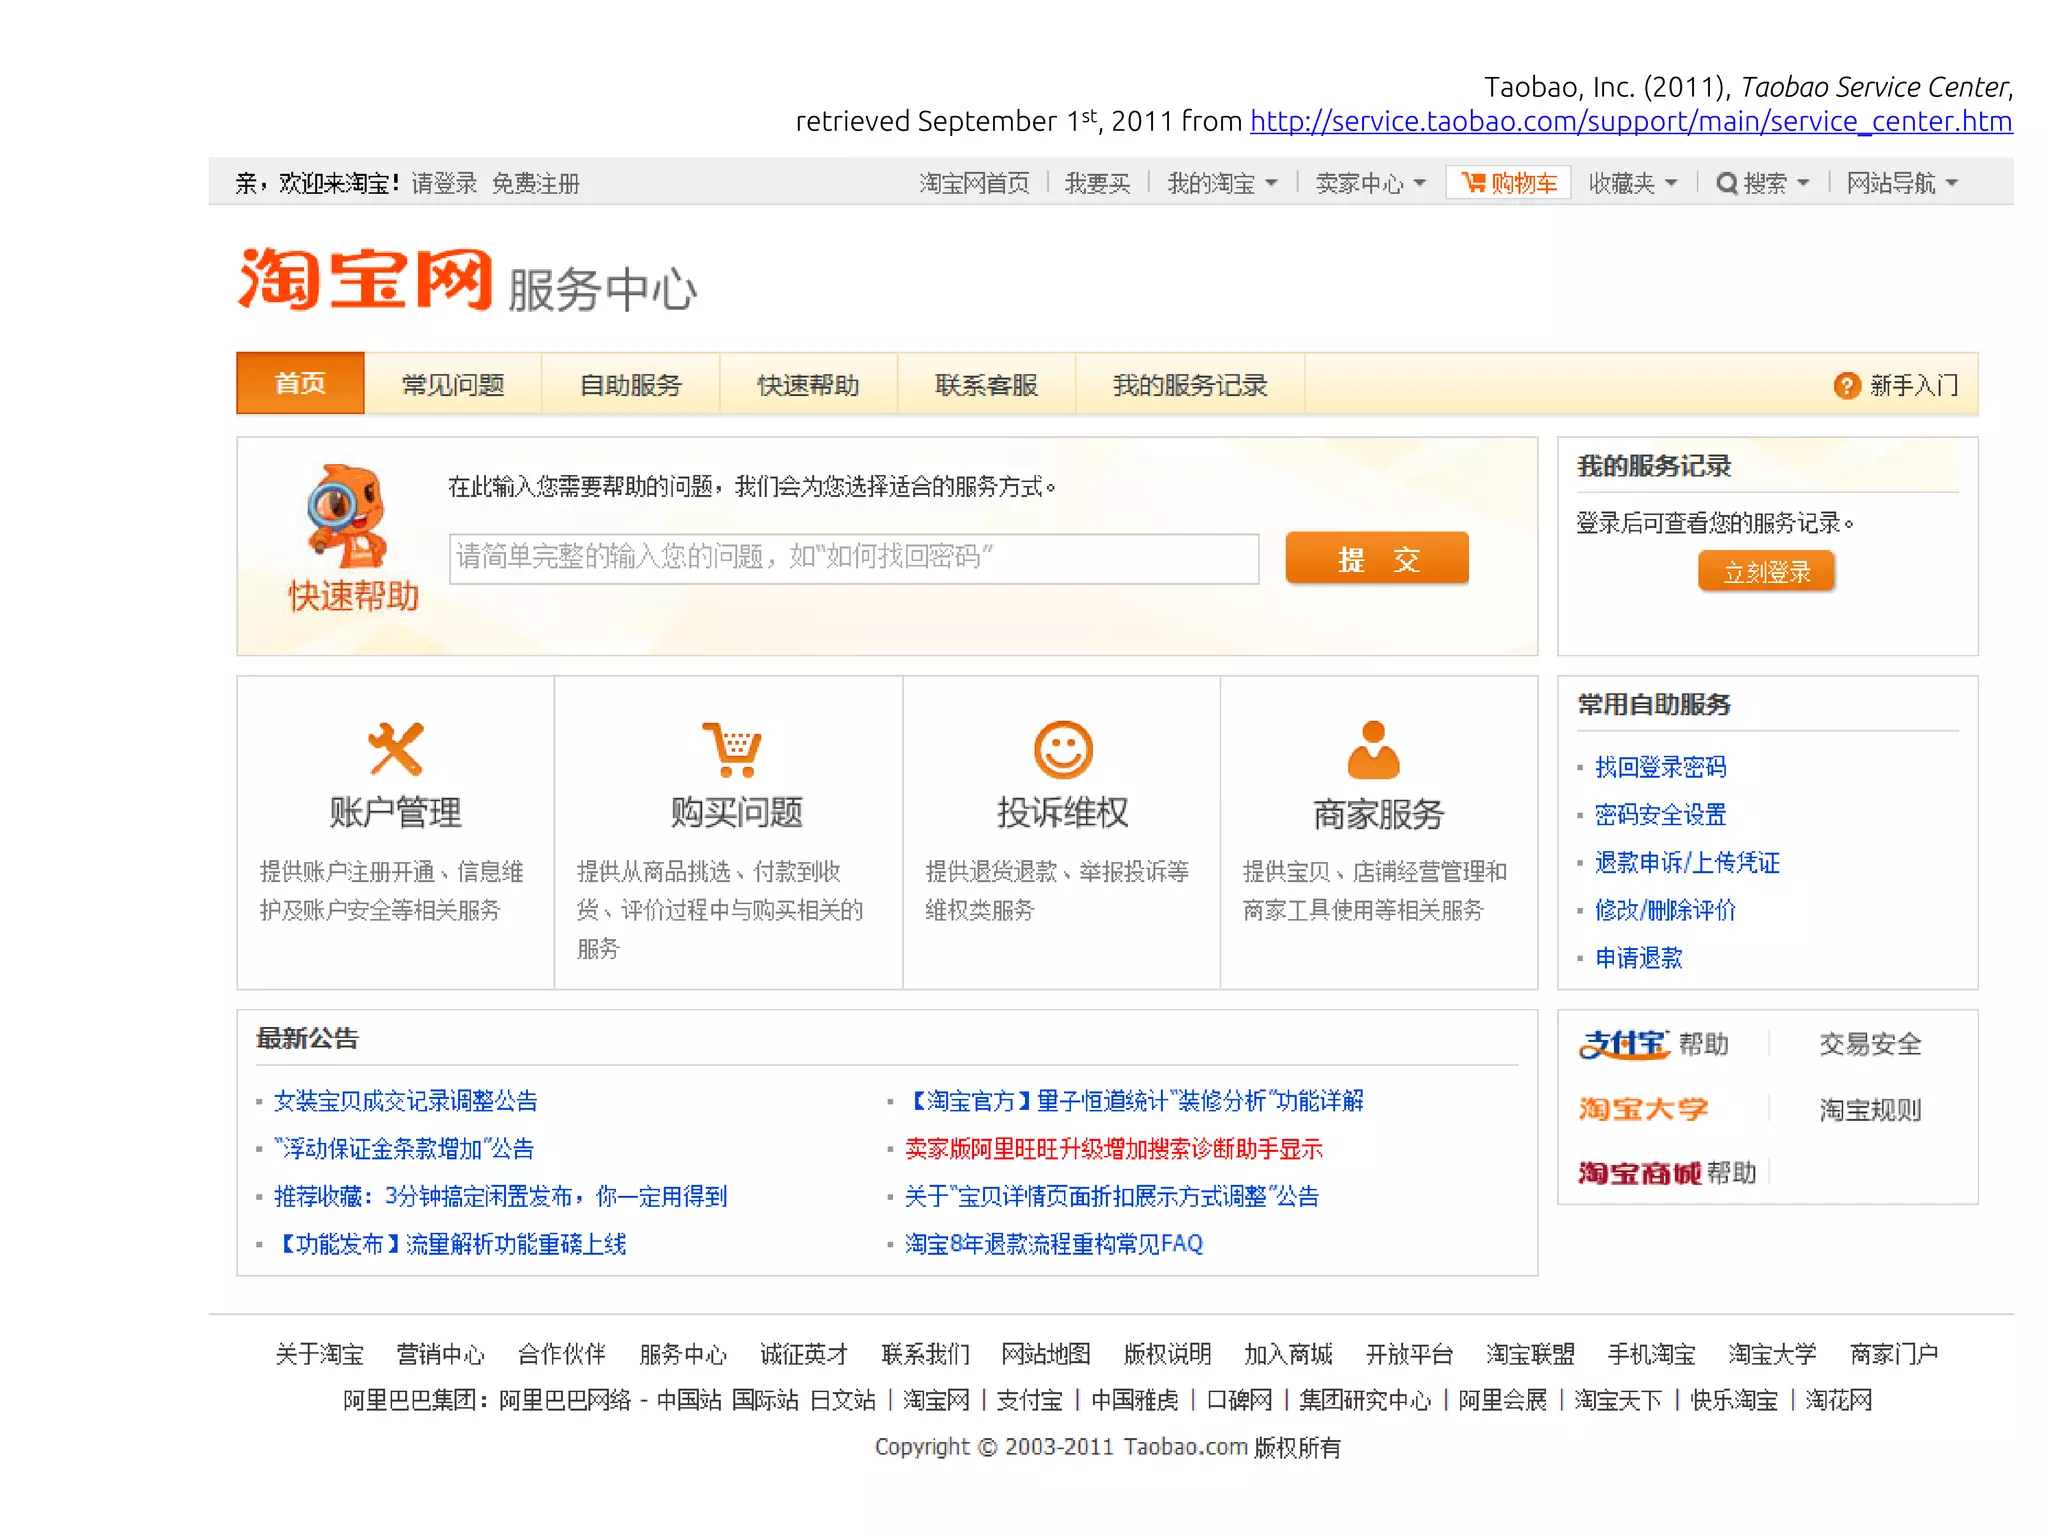Open the 淘宝规则 link
This screenshot has height=1536, width=2048.
[1870, 1109]
